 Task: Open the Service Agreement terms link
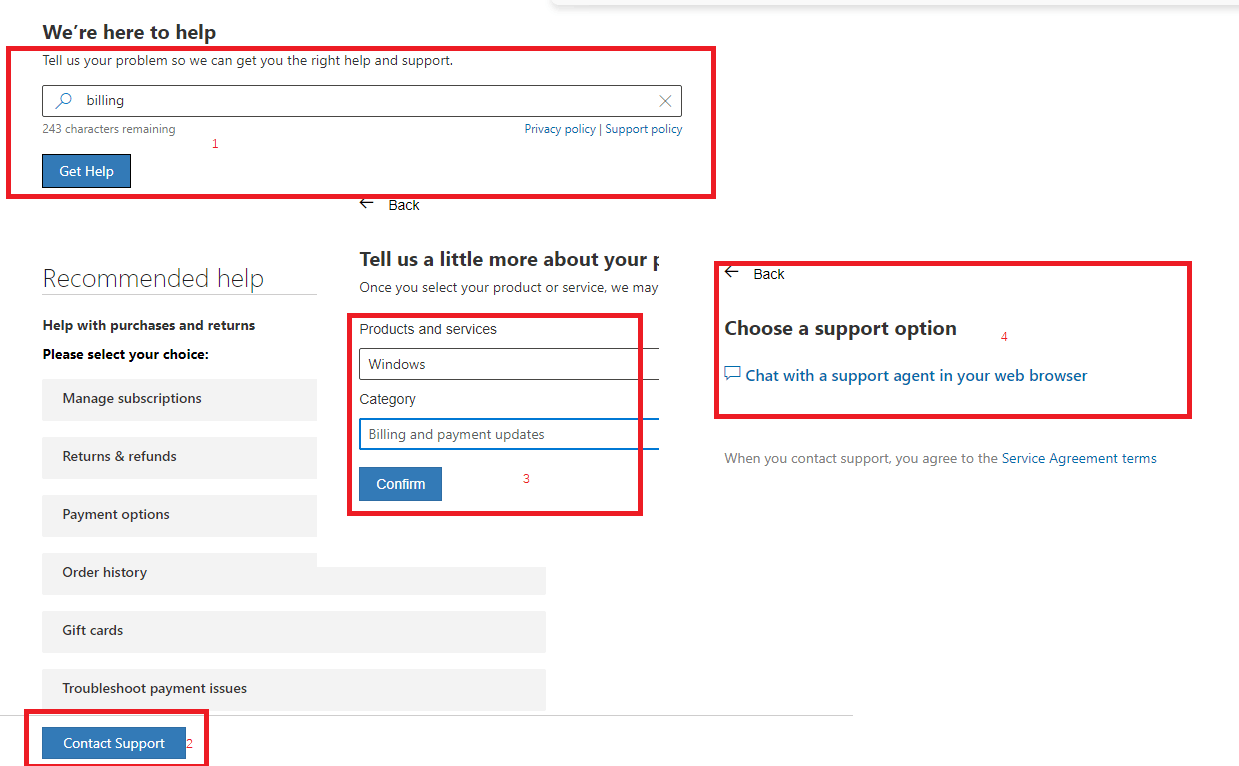(x=1079, y=459)
